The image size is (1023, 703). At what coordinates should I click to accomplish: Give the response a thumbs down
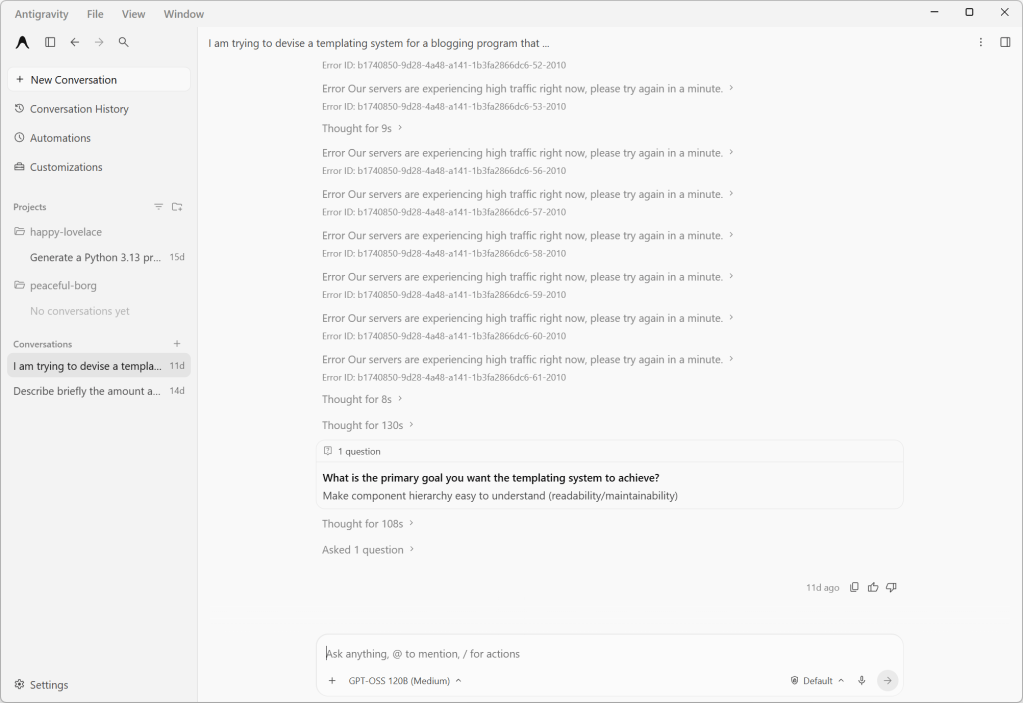(x=891, y=588)
